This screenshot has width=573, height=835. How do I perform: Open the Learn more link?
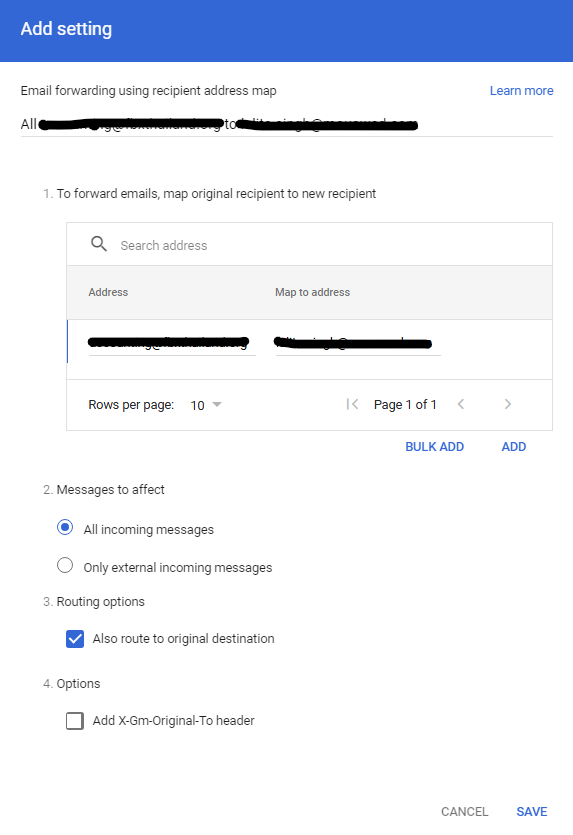(x=521, y=91)
